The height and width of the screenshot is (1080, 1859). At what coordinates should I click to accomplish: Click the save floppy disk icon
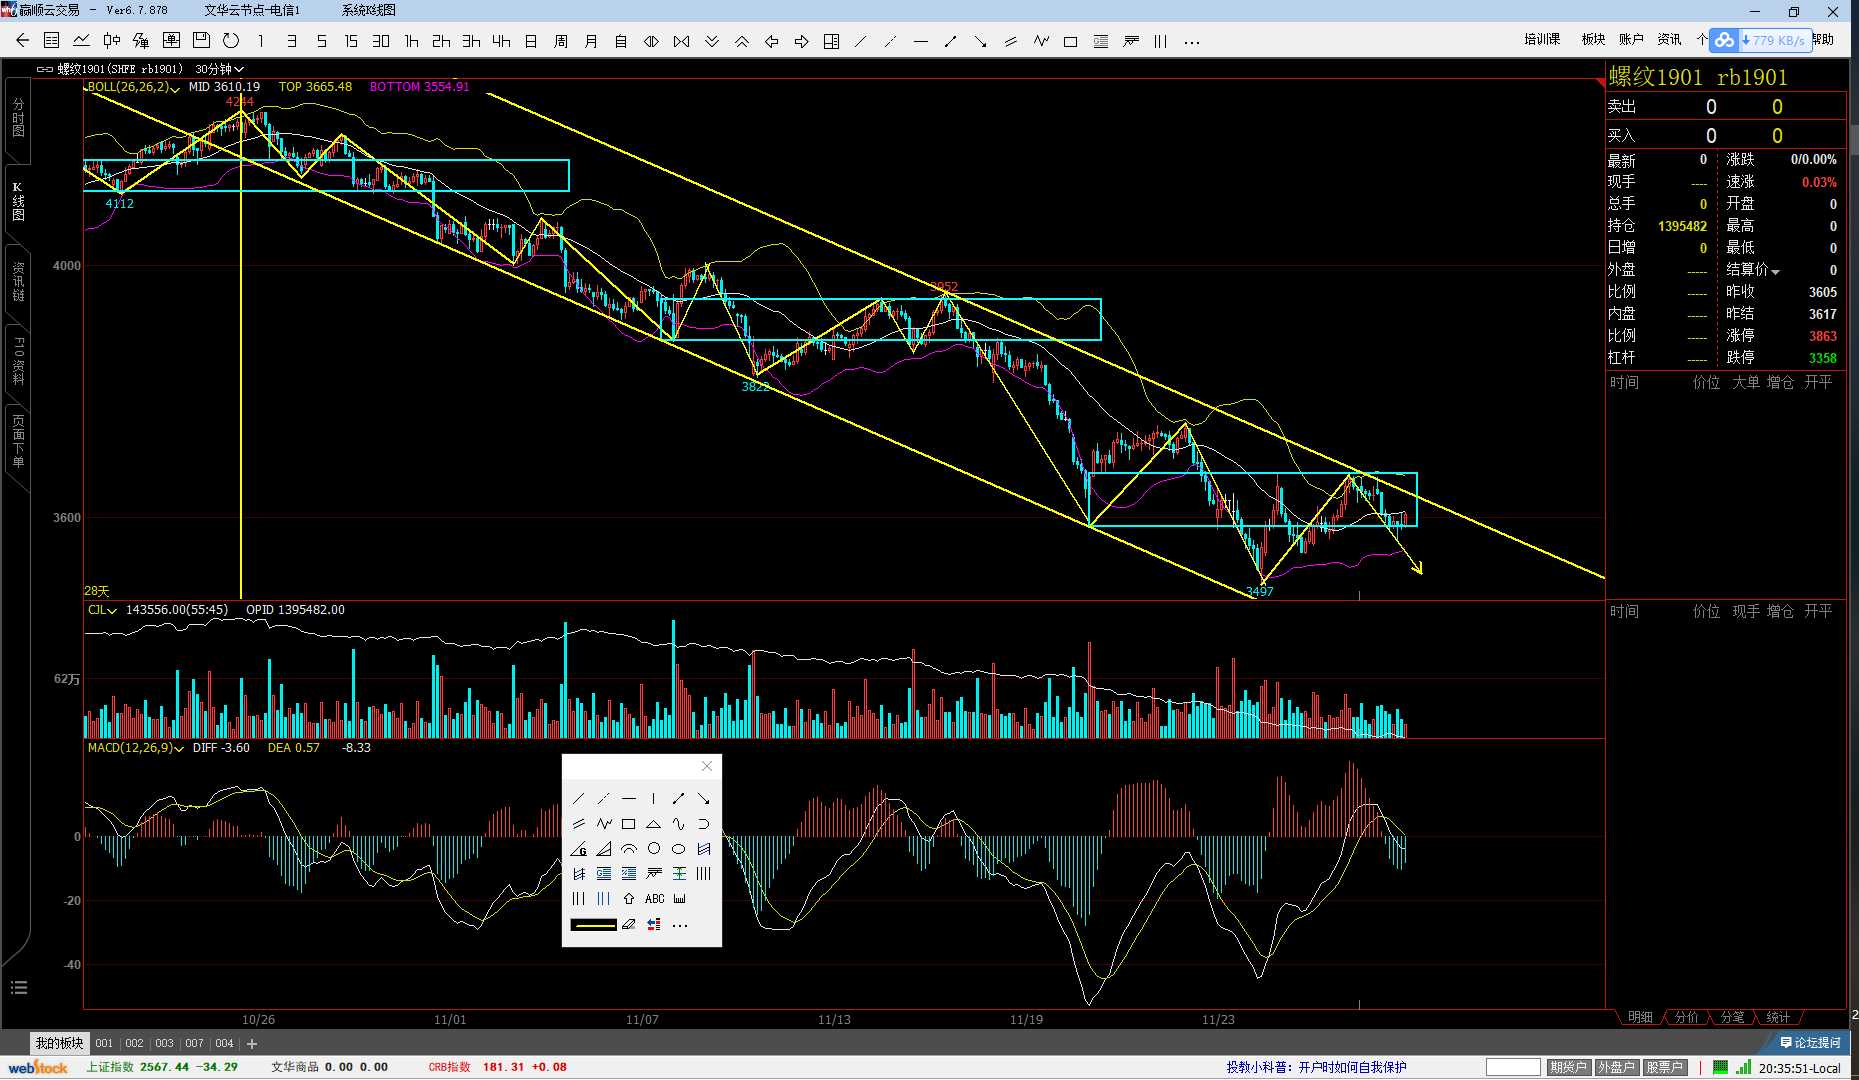pos(201,41)
